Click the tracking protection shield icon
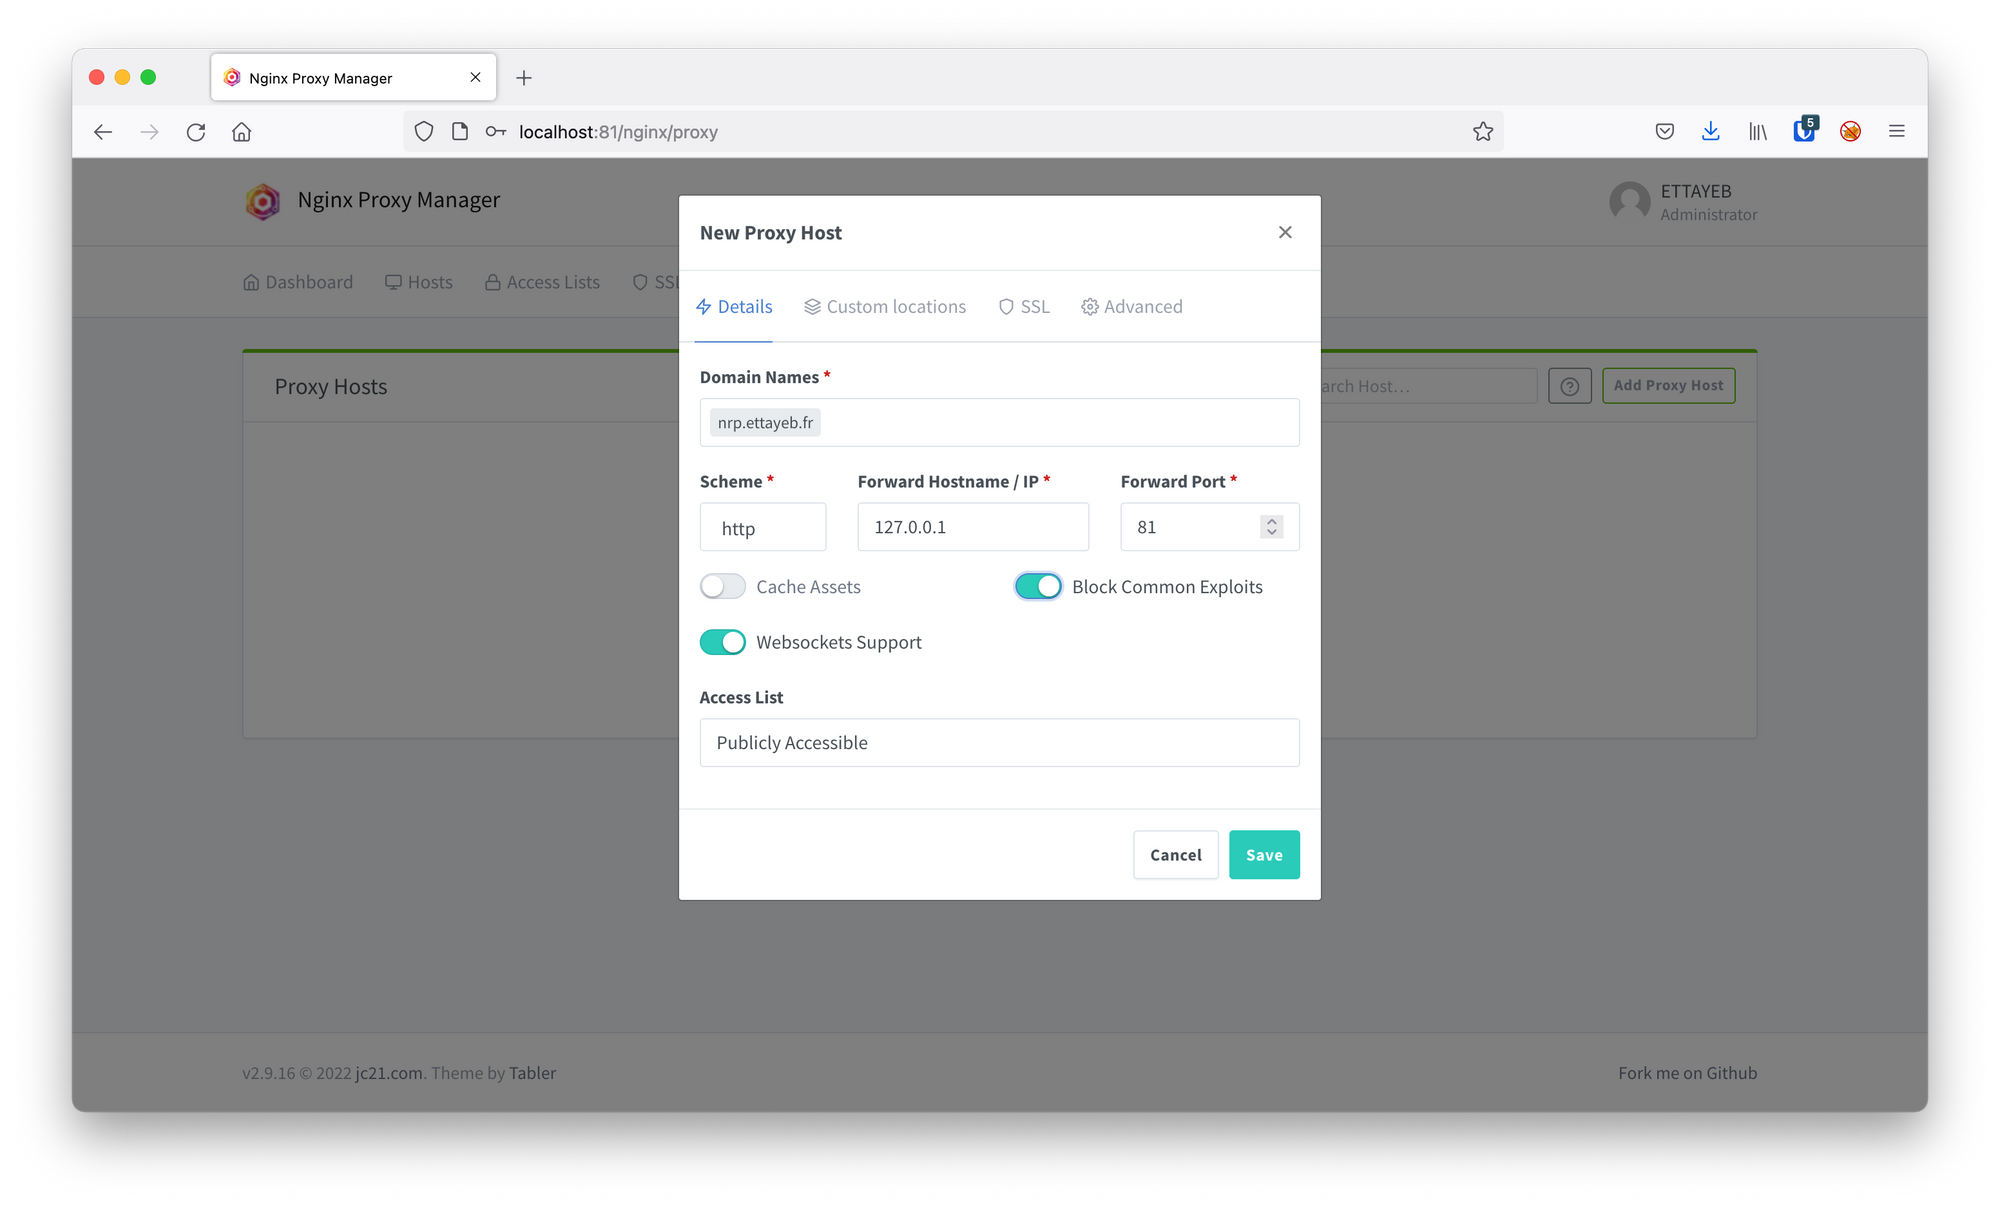Image resolution: width=2000 pixels, height=1207 pixels. coord(424,132)
